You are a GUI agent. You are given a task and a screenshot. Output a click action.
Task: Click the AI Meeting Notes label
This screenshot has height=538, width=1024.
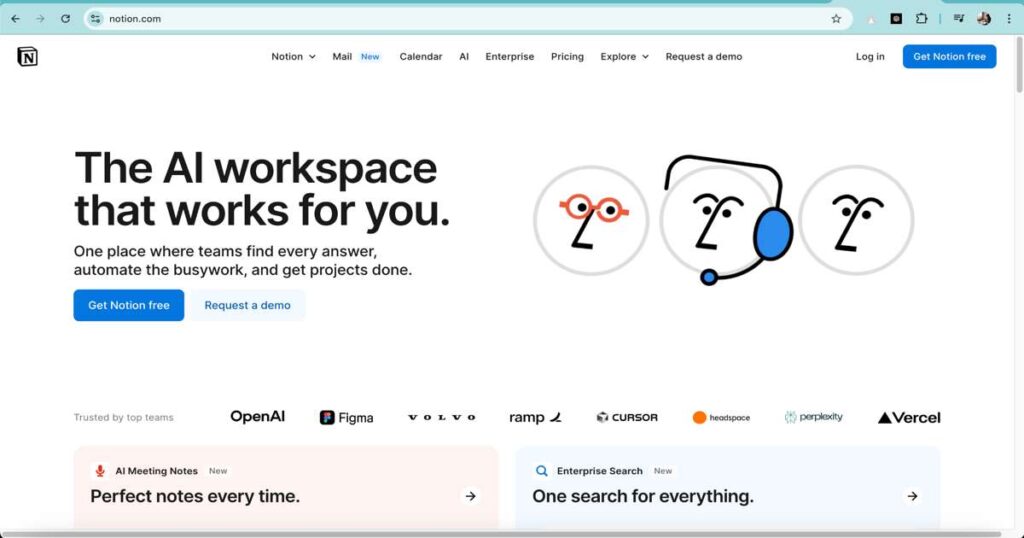[x=156, y=471]
